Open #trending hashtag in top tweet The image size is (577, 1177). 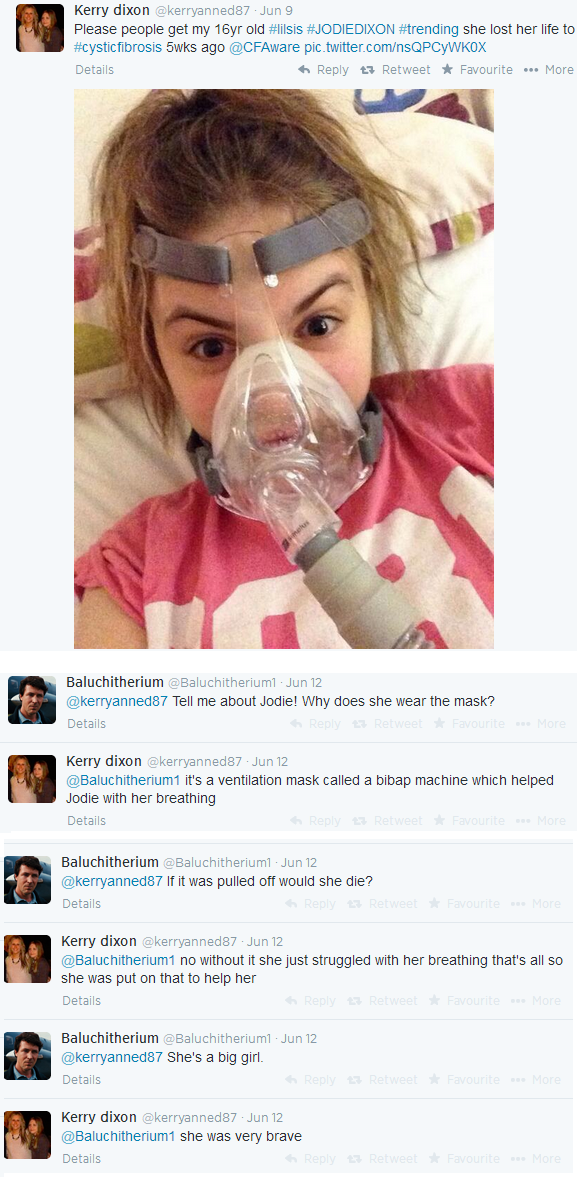(428, 30)
